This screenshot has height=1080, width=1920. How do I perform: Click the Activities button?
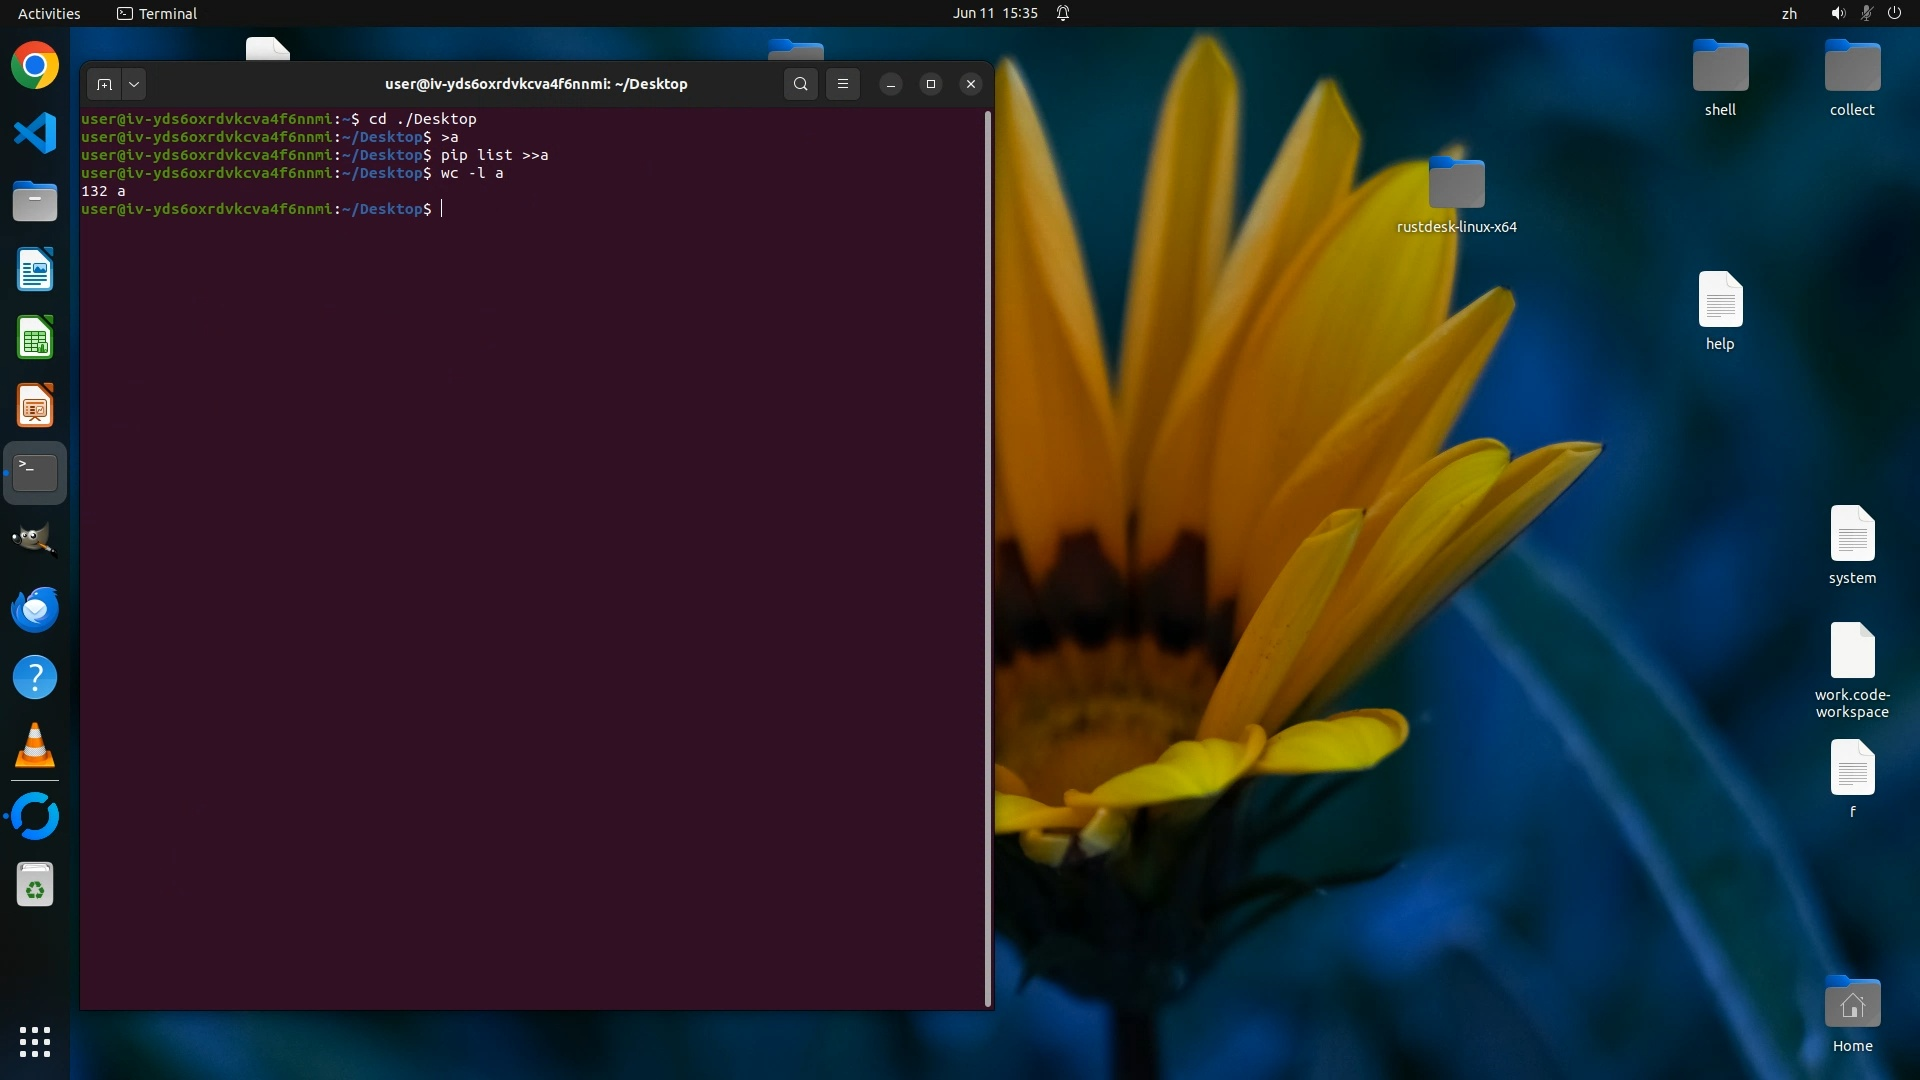(x=49, y=13)
